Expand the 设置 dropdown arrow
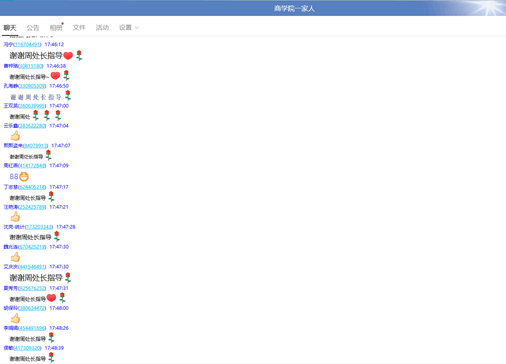This screenshot has width=506, height=364. pos(137,28)
